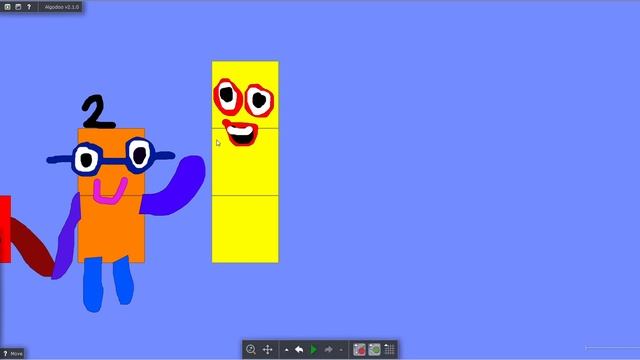The image size is (640, 360).
Task: Open help via top-left question mark icon
Action: click(x=29, y=7)
